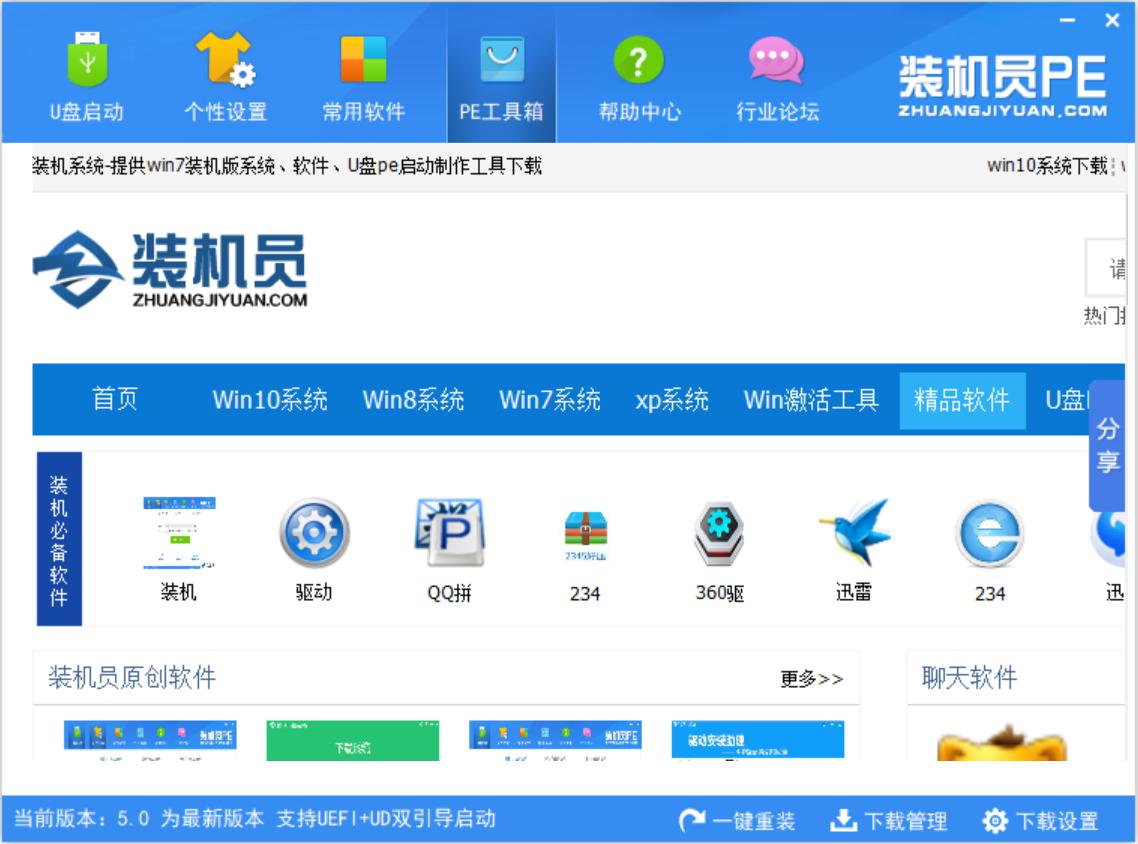Click the 下载管理 download icon

click(843, 821)
